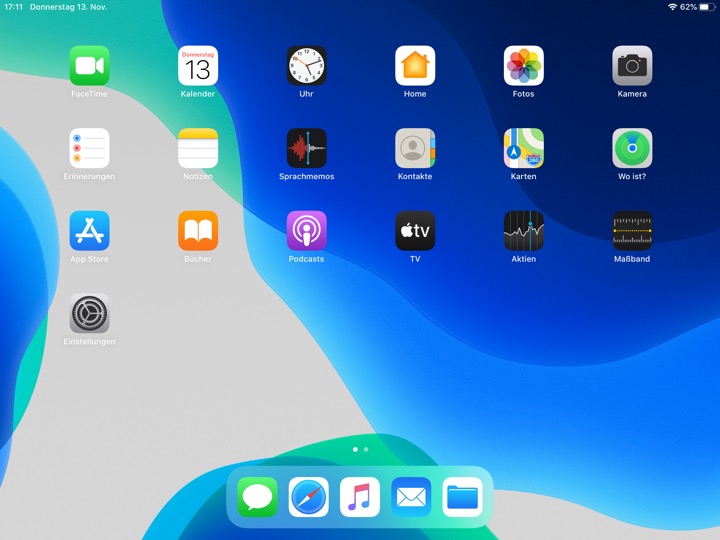This screenshot has height=540, width=720.
Task: Open the App Store
Action: [x=90, y=231]
